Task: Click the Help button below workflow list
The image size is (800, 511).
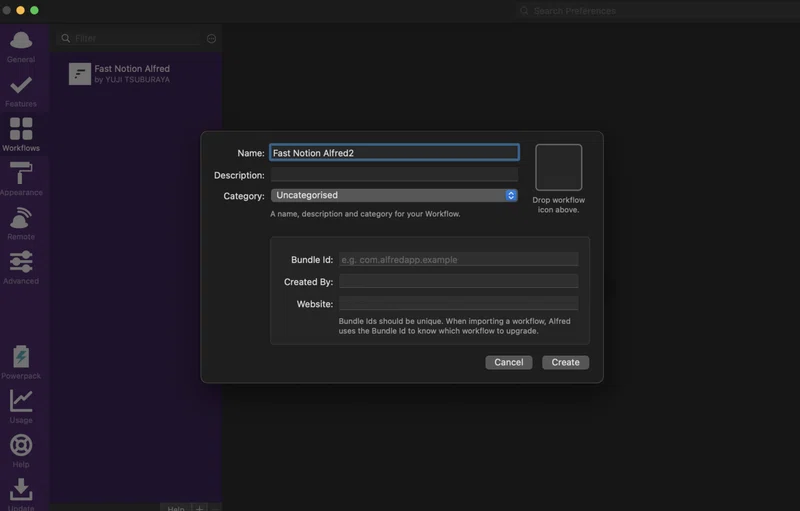Action: coord(176,508)
